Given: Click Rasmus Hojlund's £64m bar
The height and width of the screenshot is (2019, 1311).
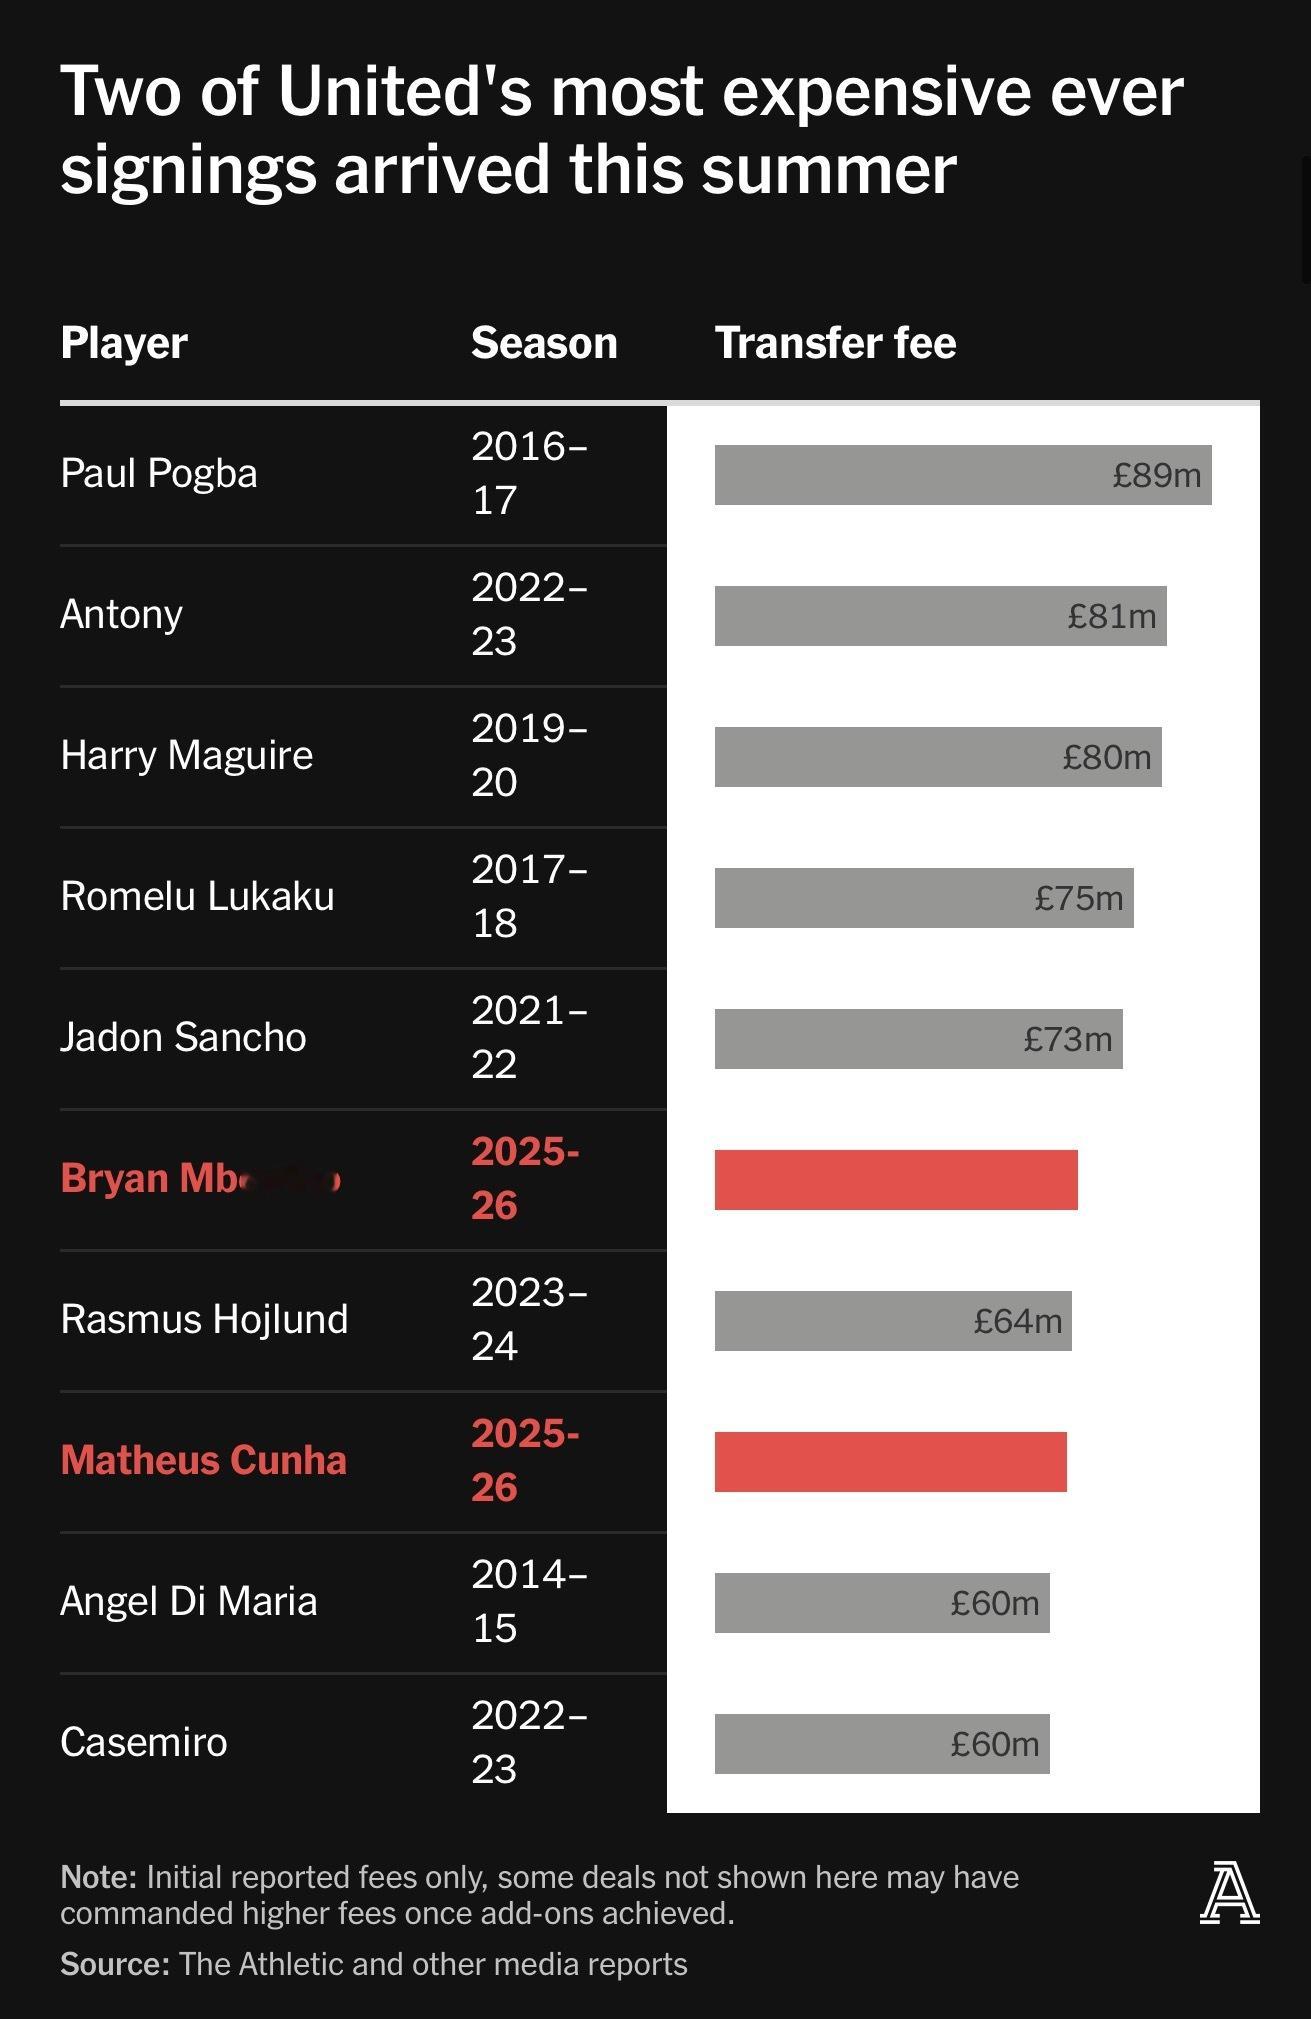Looking at the screenshot, I should [x=893, y=1321].
